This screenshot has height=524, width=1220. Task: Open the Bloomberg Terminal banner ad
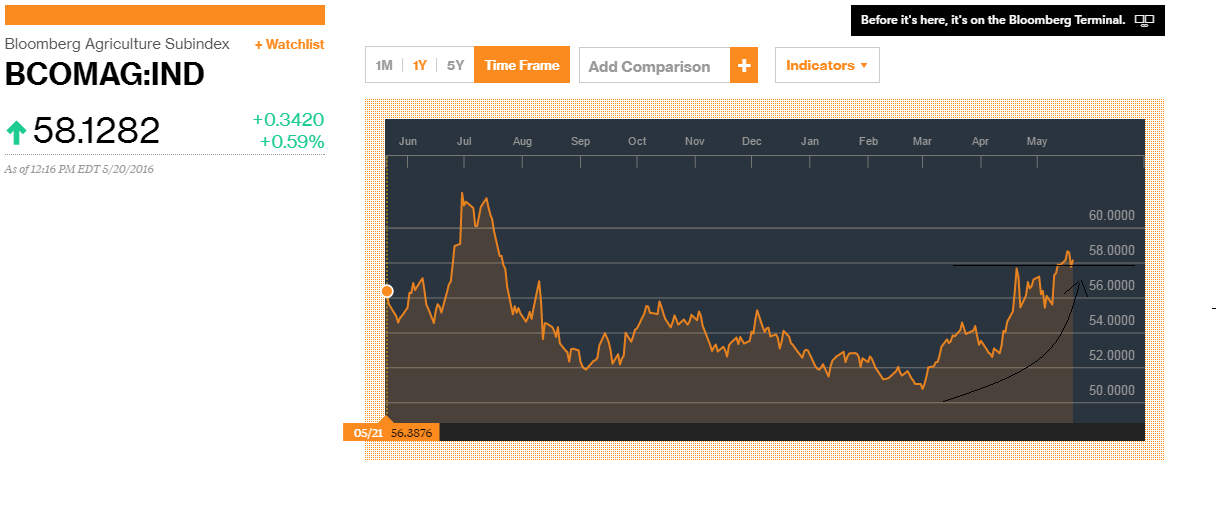1007,20
